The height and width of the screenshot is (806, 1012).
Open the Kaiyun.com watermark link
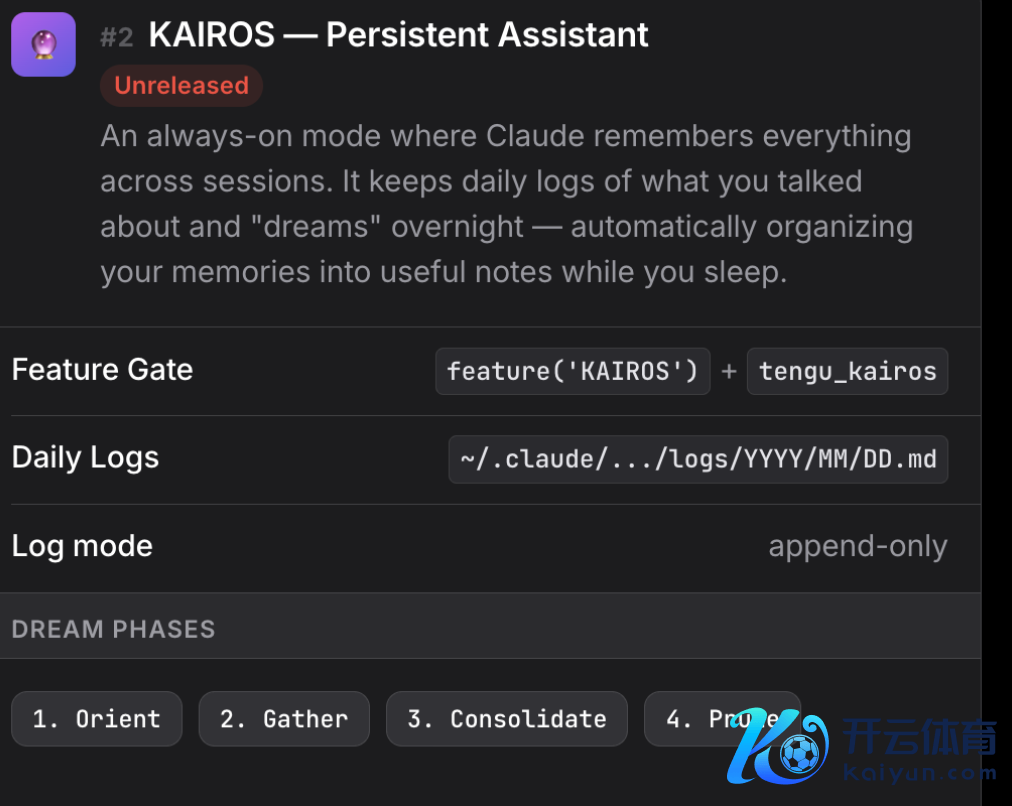click(920, 773)
